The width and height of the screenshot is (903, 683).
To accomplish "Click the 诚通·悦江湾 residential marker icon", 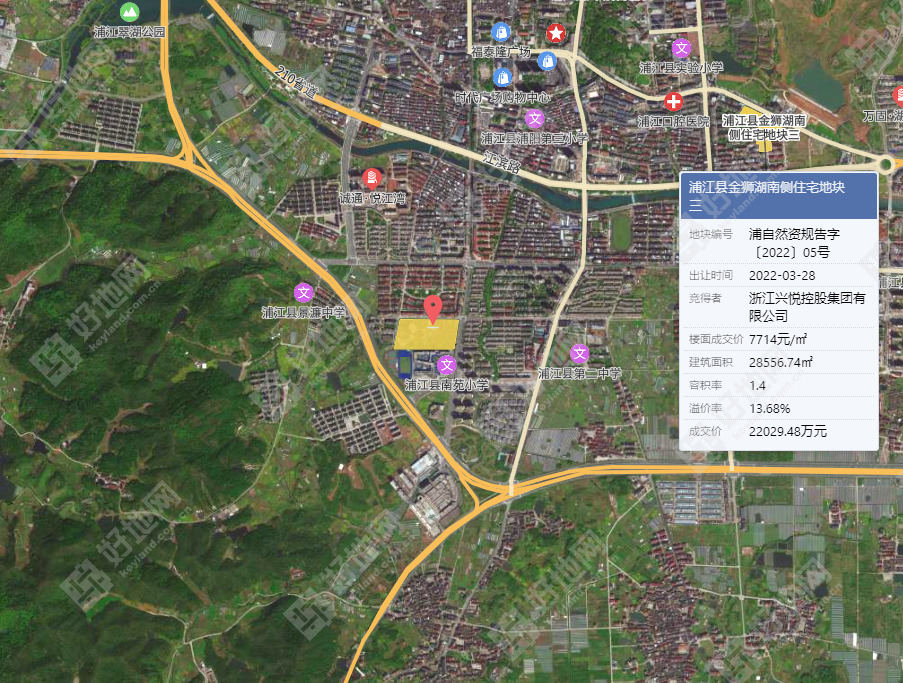I will click(x=372, y=179).
